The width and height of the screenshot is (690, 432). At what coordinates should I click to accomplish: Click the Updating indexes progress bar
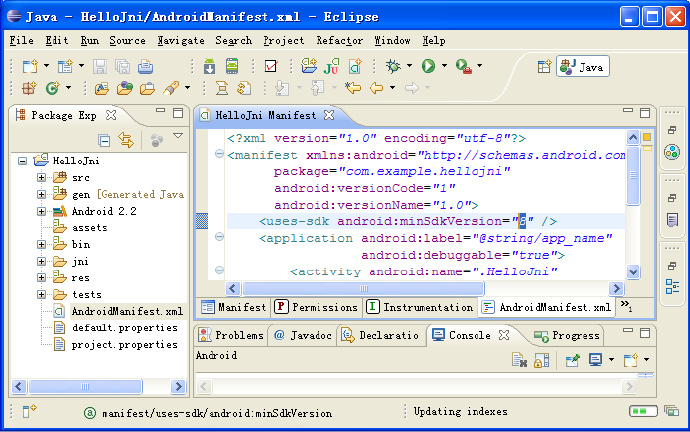pos(643,411)
